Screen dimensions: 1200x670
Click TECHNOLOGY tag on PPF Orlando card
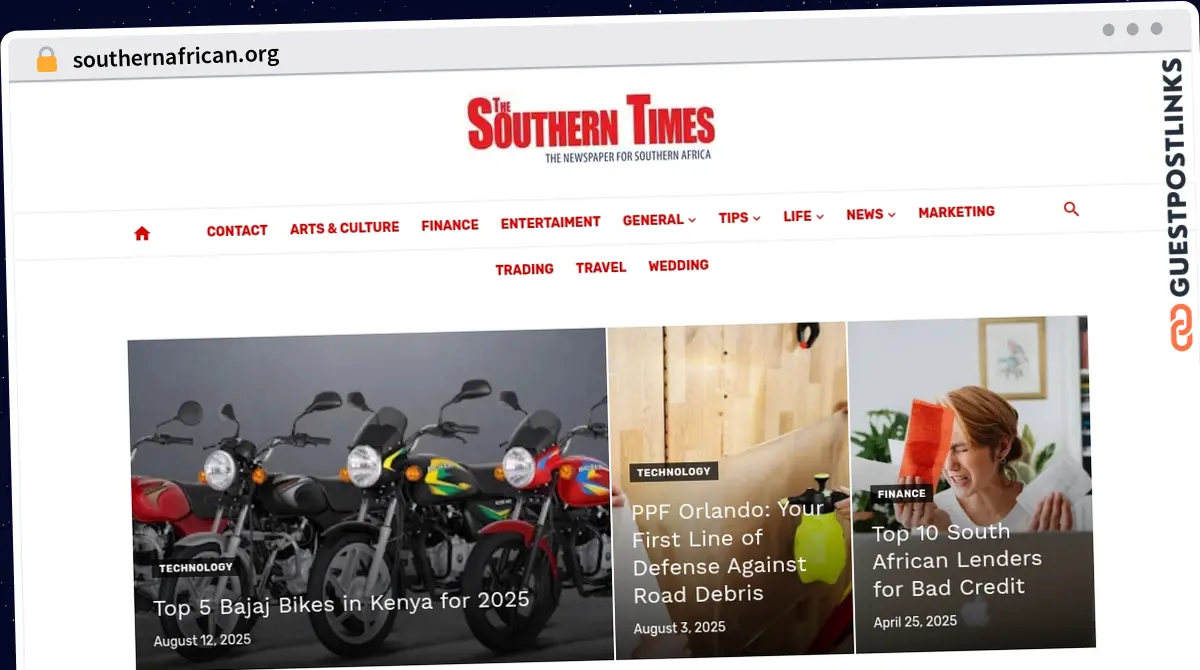tap(673, 472)
